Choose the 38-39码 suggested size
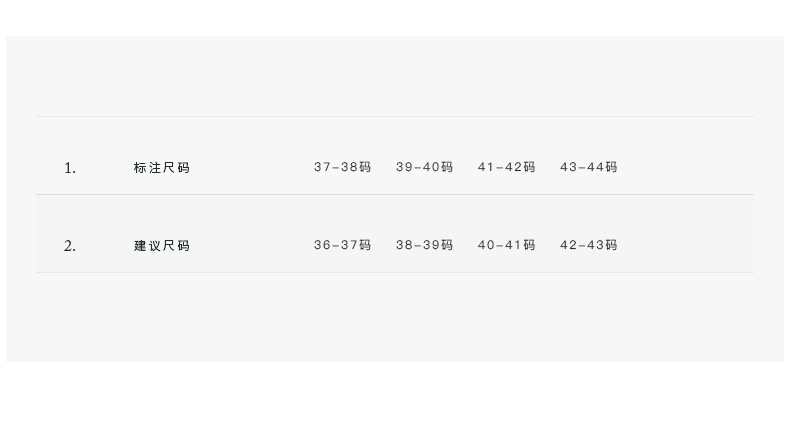The width and height of the screenshot is (790, 427). pos(424,245)
